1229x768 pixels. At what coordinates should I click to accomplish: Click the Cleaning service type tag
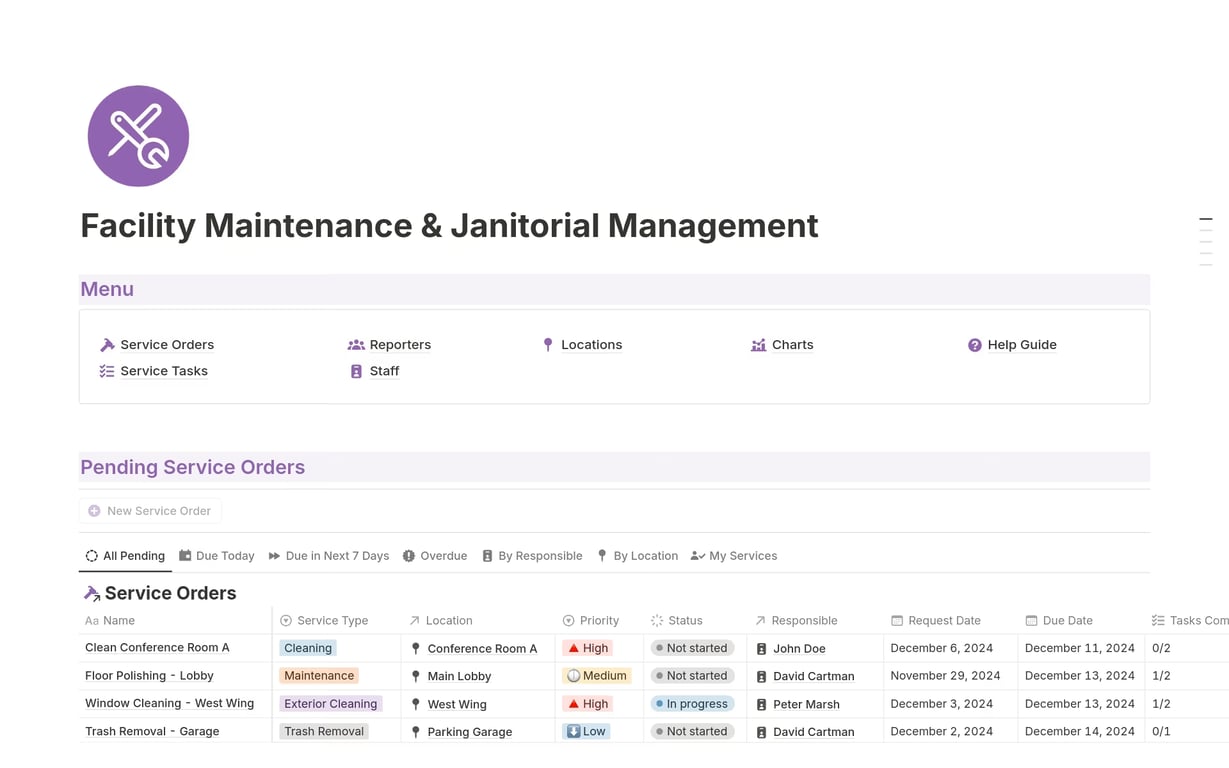tap(308, 648)
